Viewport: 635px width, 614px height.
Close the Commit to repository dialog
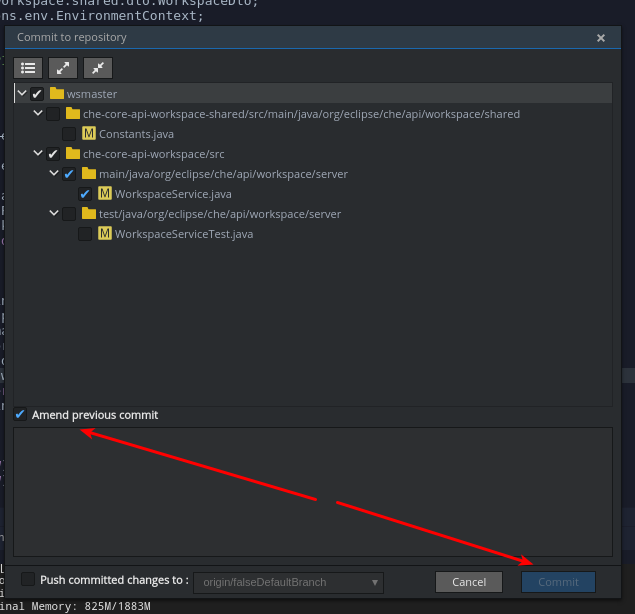click(x=601, y=38)
